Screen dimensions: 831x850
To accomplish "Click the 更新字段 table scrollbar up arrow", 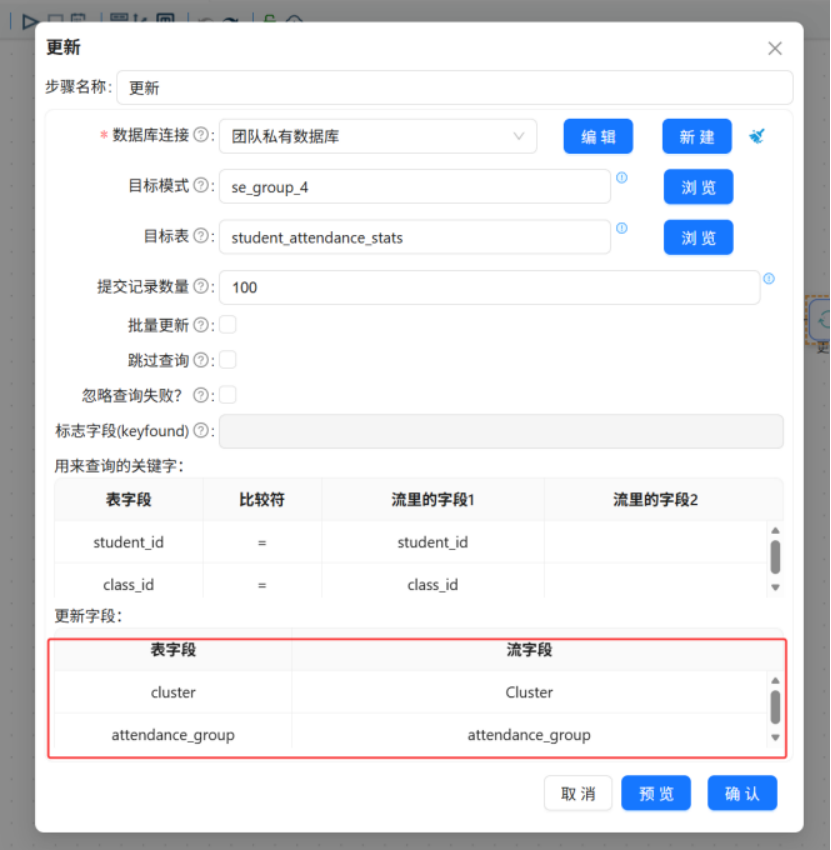I will (x=775, y=680).
